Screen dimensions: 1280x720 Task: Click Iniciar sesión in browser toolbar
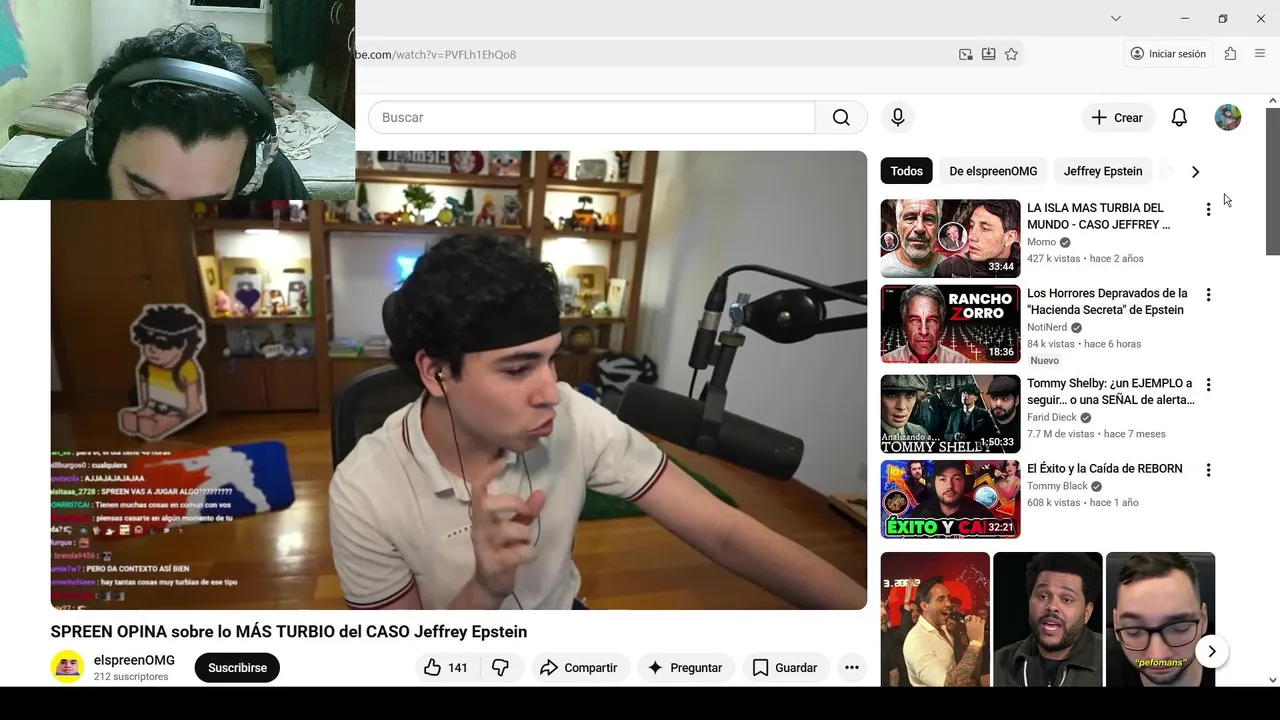pos(1168,54)
